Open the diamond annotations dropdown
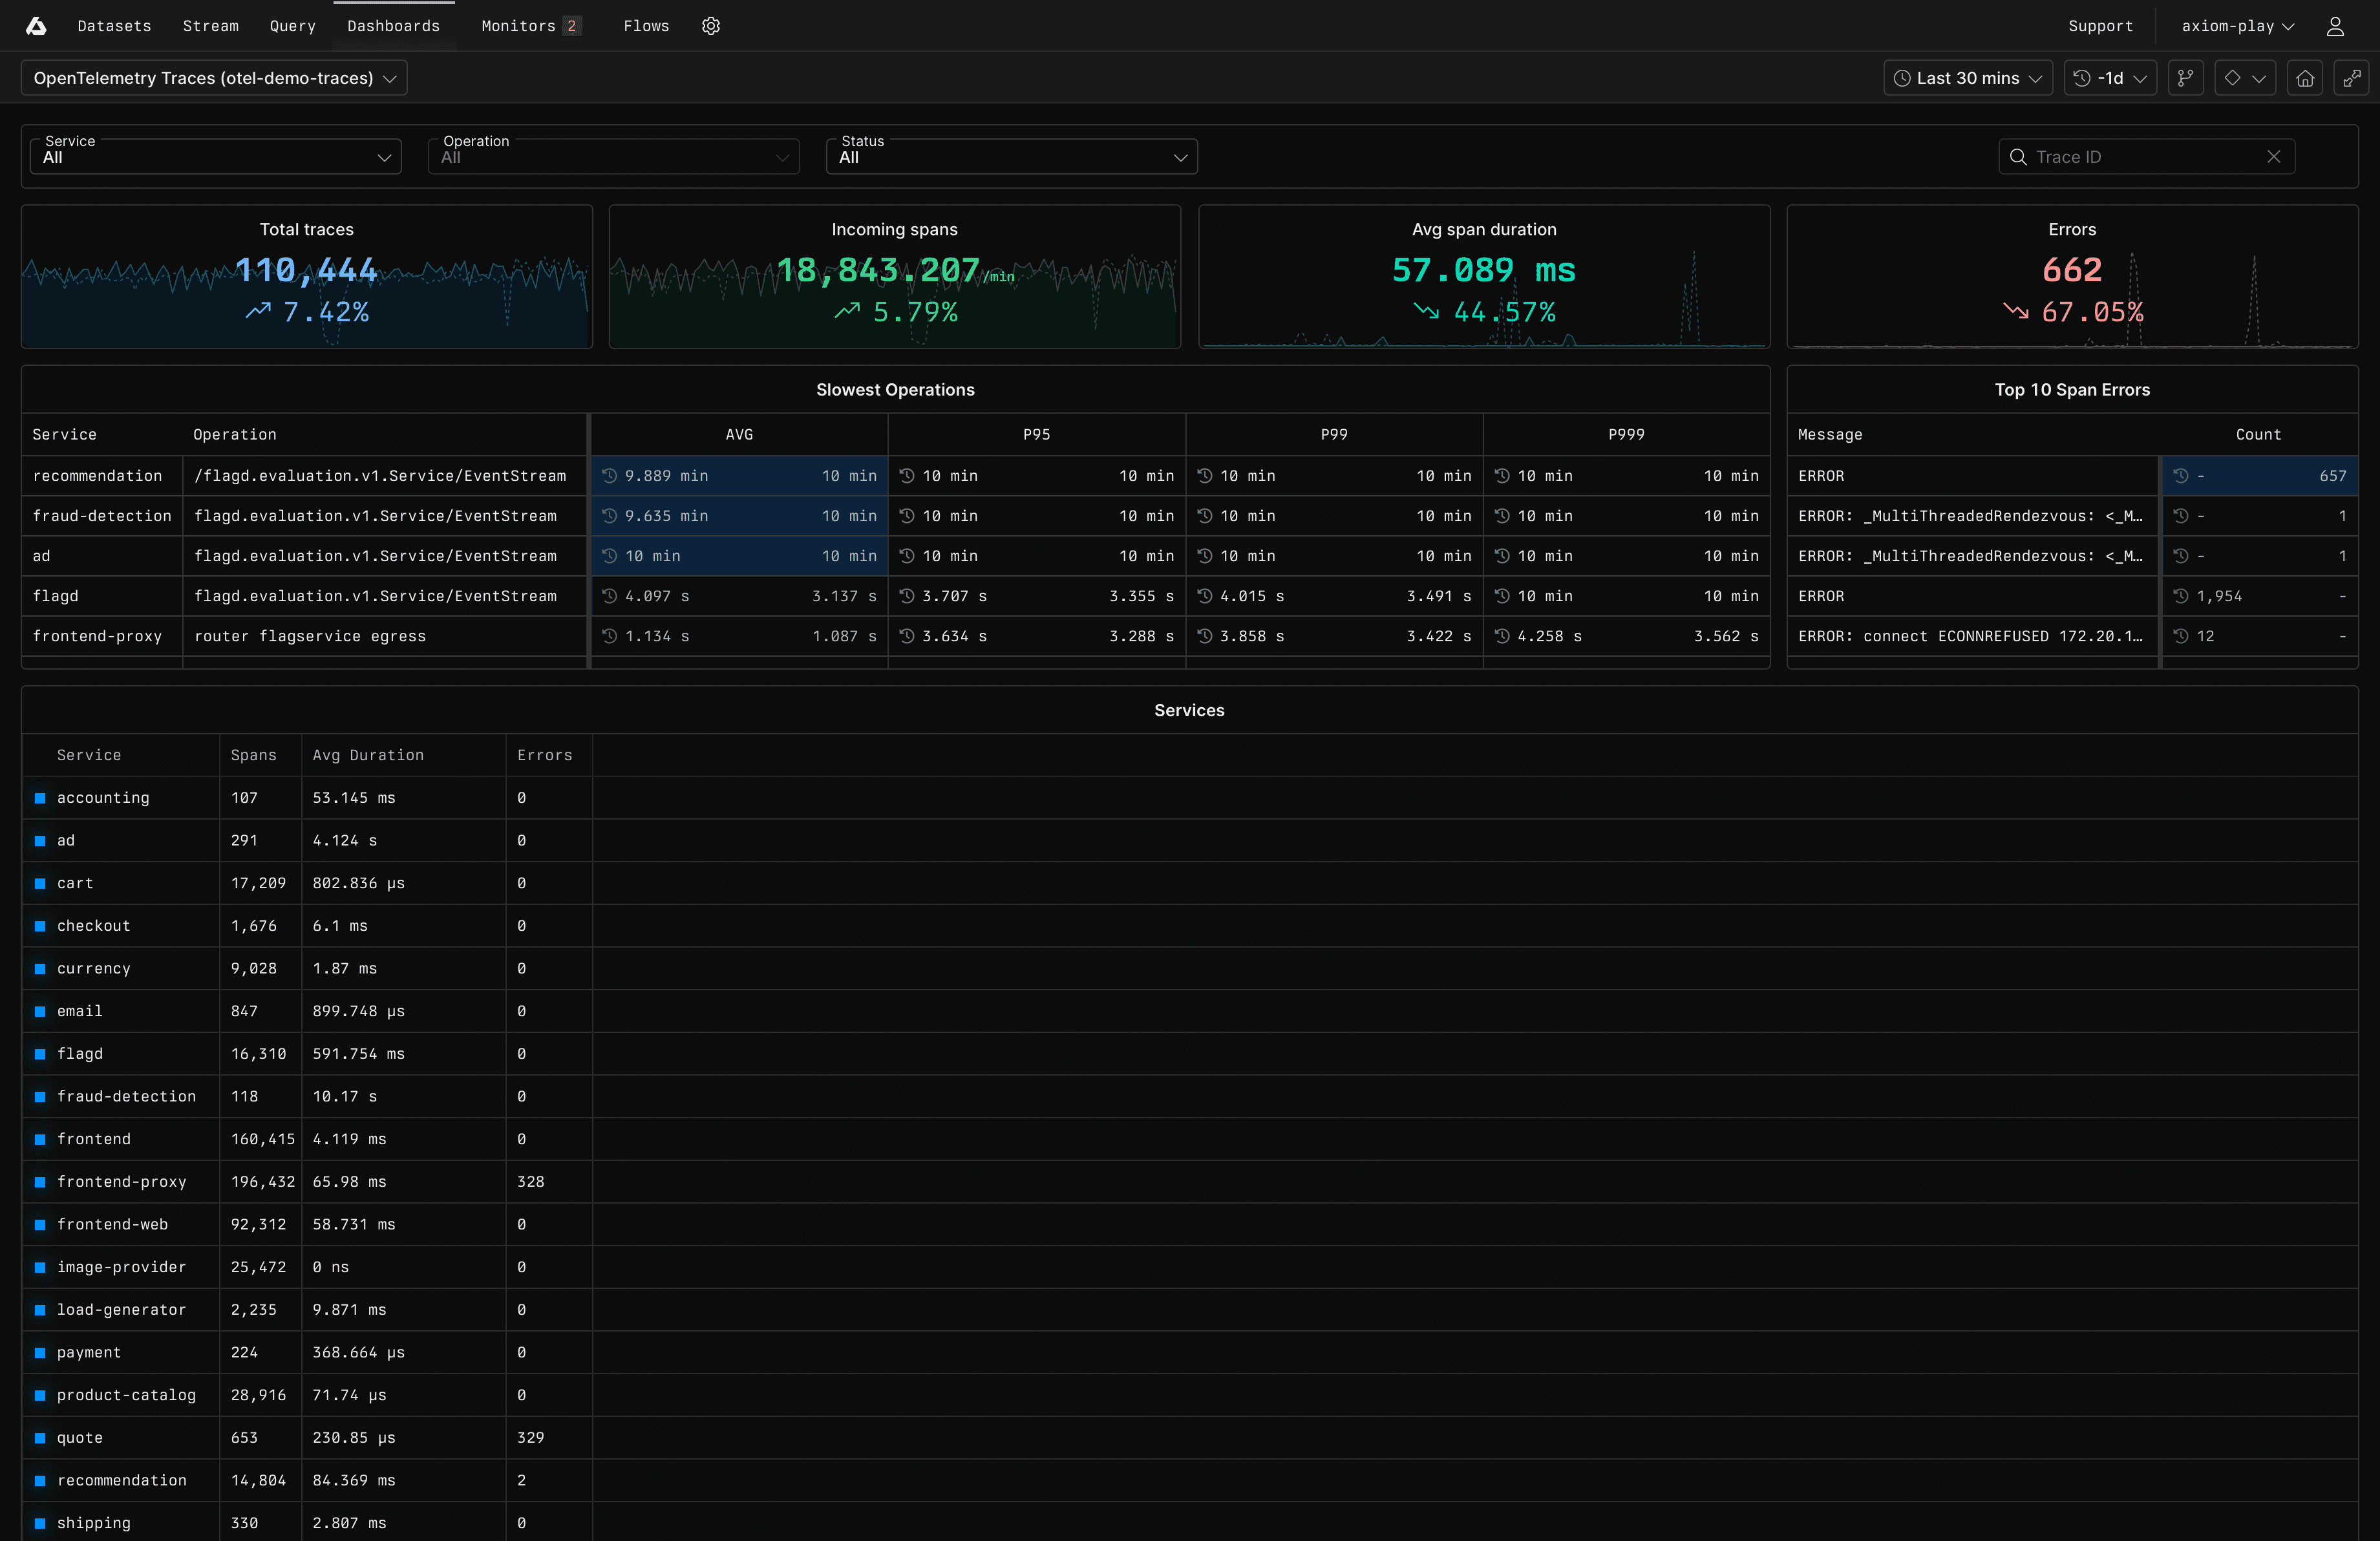 click(x=2244, y=78)
